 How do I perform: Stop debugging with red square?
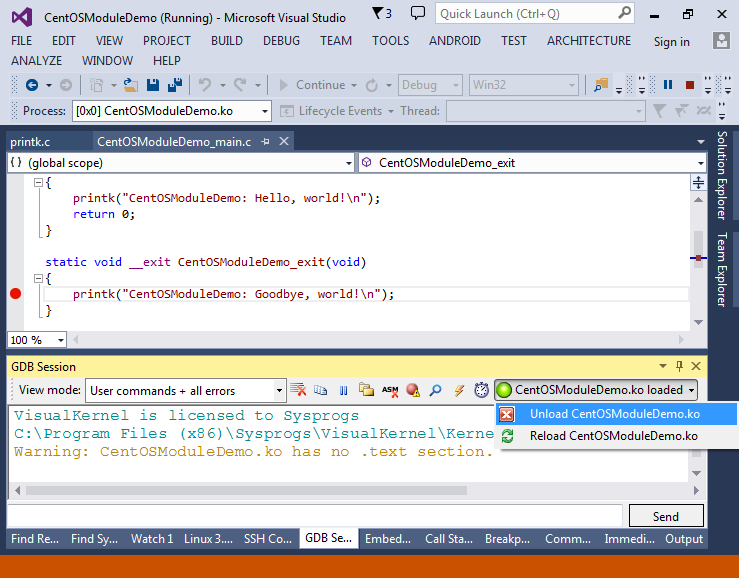tap(690, 85)
